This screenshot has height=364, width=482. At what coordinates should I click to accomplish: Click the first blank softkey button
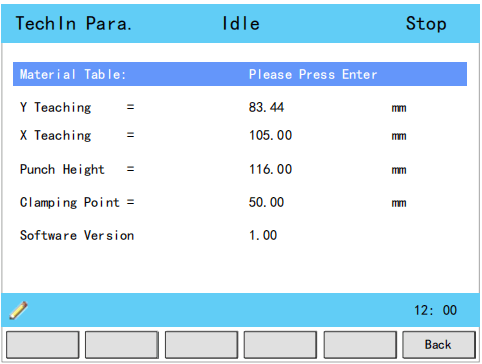point(43,345)
